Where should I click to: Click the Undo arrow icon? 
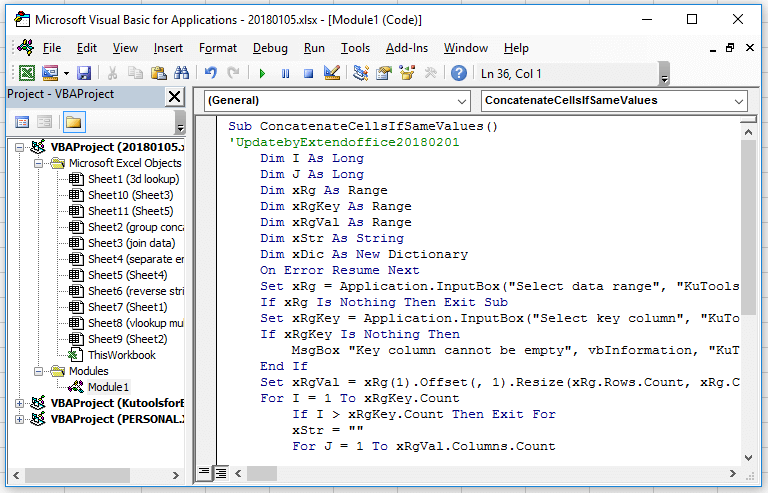tap(210, 73)
